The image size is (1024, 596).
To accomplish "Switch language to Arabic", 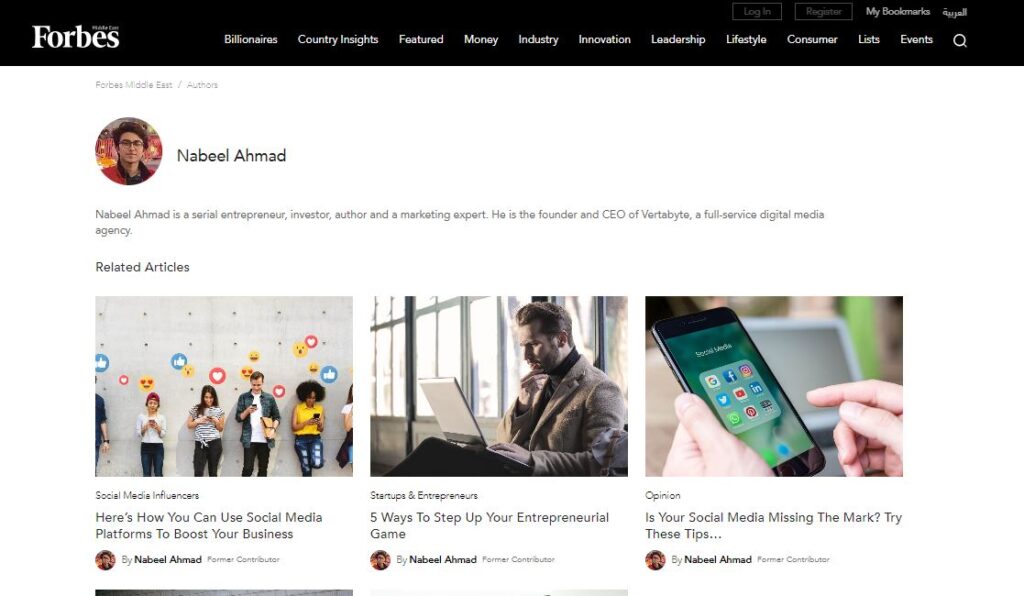I will tap(954, 12).
